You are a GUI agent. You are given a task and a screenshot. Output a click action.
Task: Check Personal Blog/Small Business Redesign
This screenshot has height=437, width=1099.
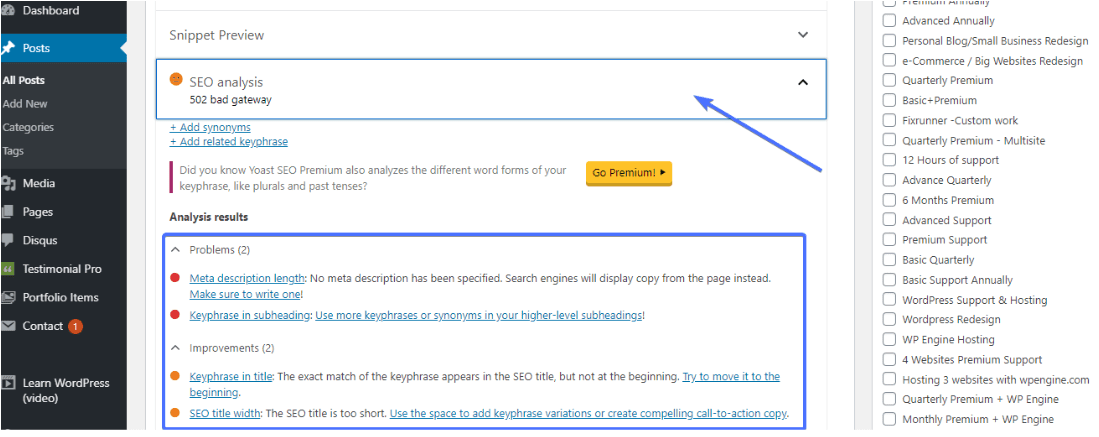889,41
